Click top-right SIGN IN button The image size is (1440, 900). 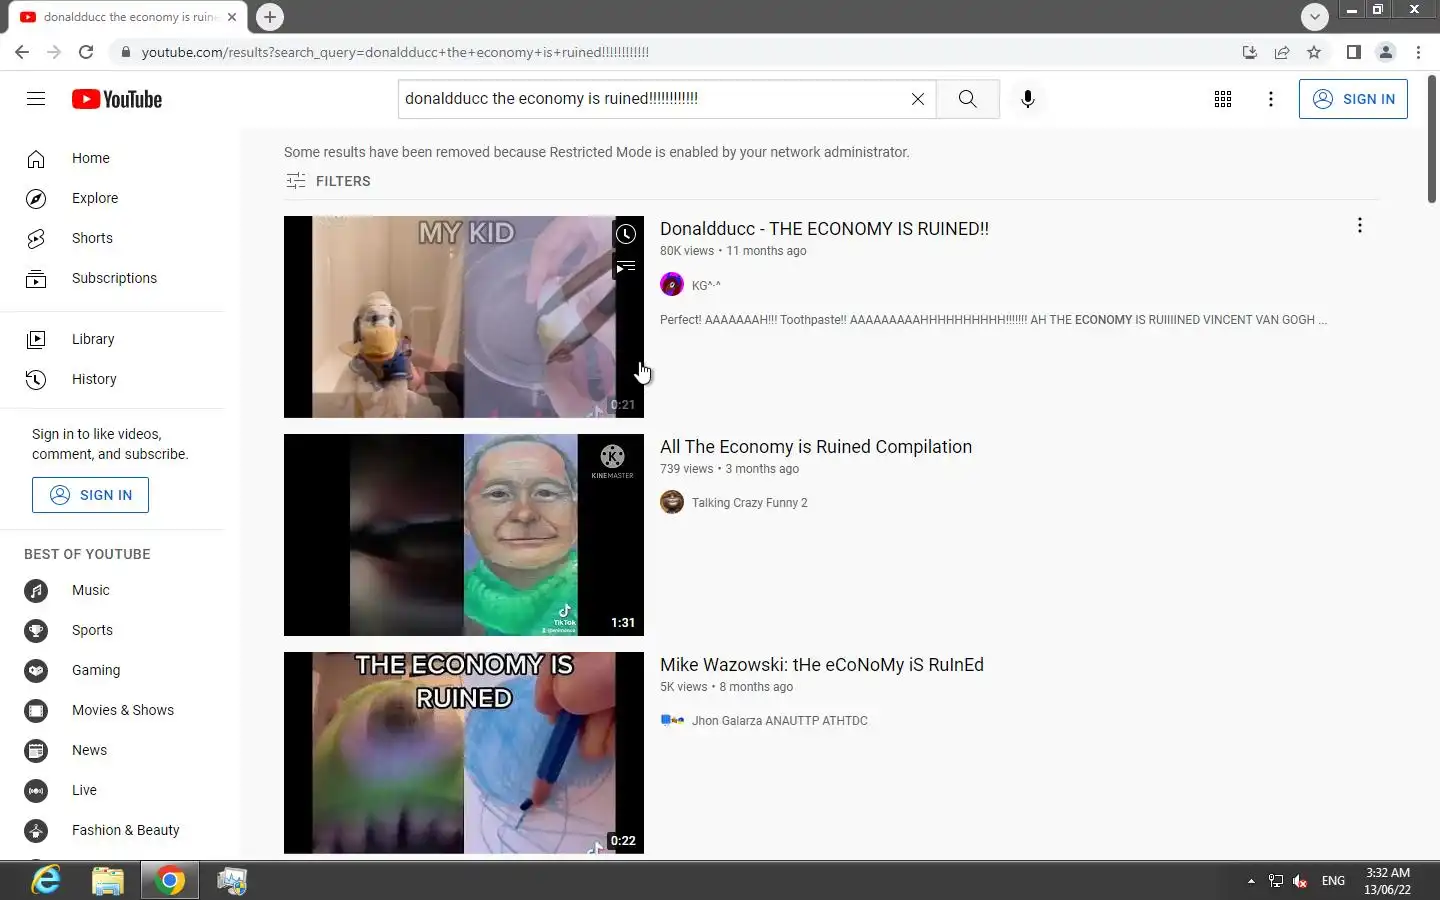point(1353,99)
